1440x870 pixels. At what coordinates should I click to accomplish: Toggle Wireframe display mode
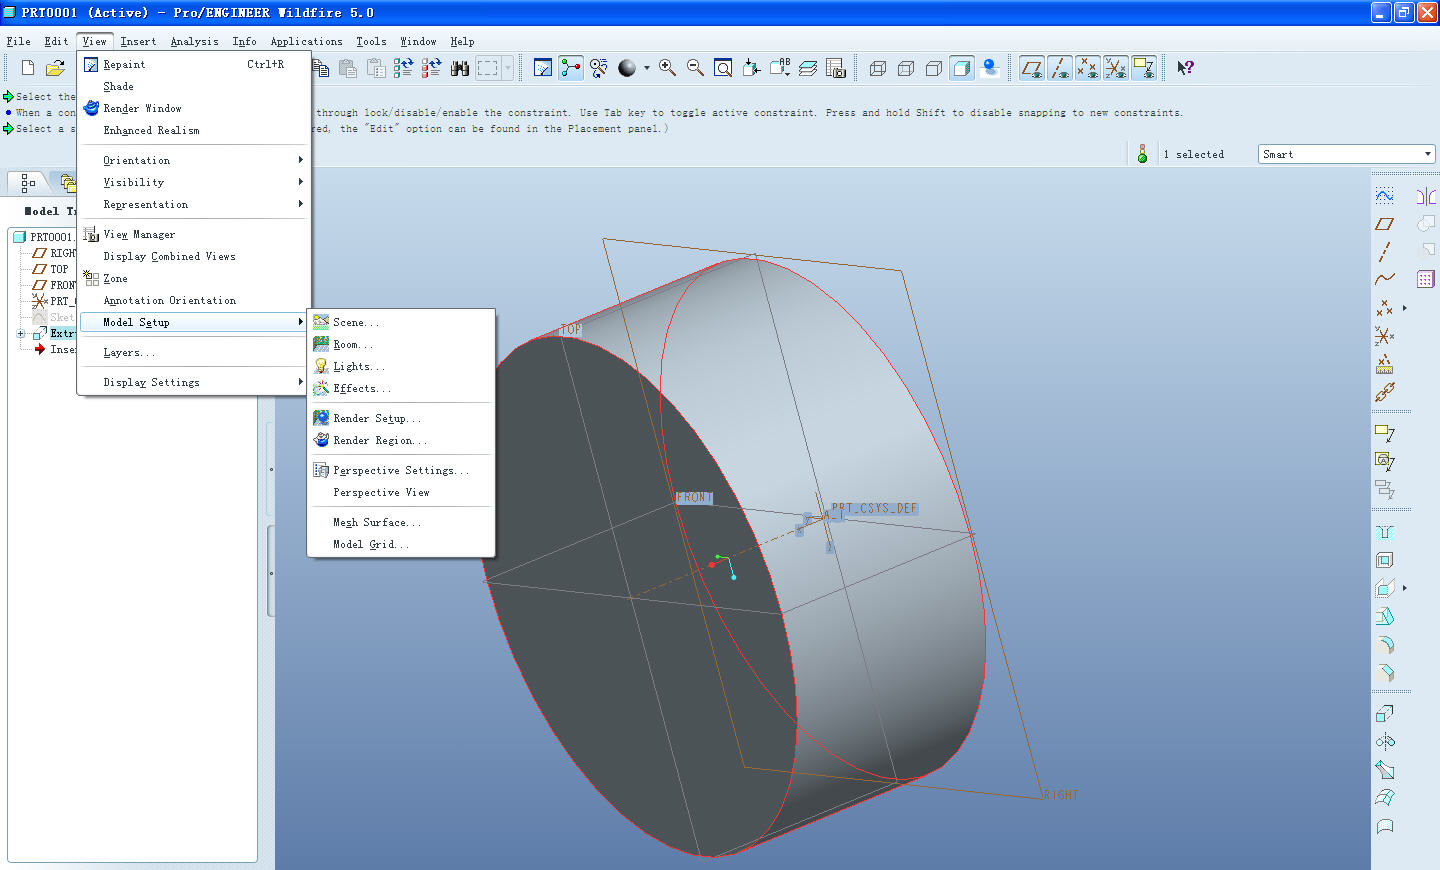coord(878,68)
